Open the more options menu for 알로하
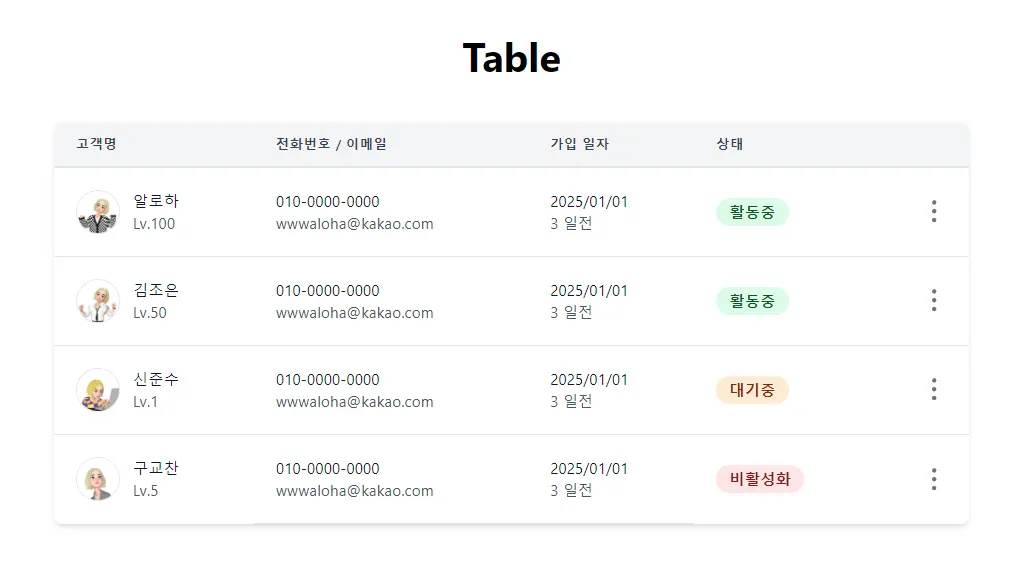This screenshot has width=1029, height=571. [x=933, y=211]
